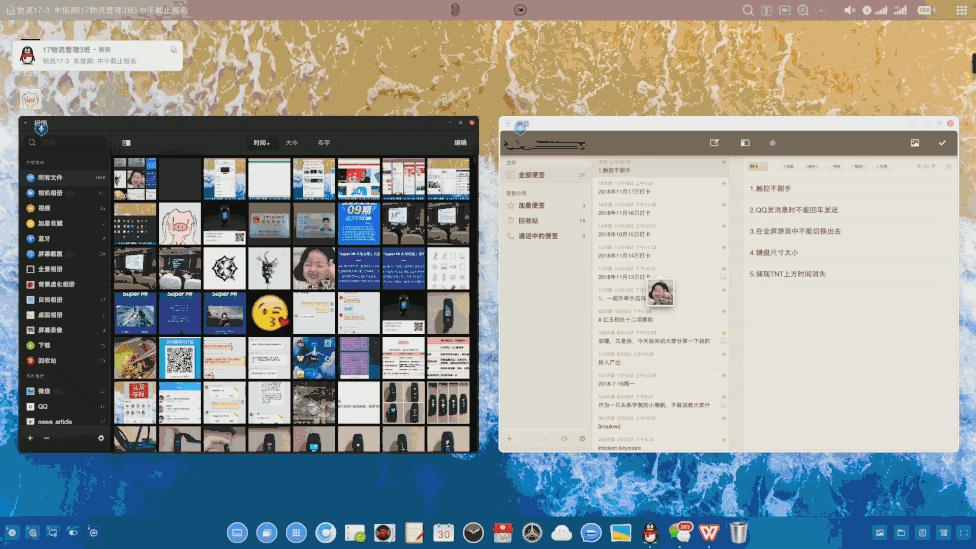Click the checkmark icon in notes toolbar
976x549 pixels.
pos(942,143)
